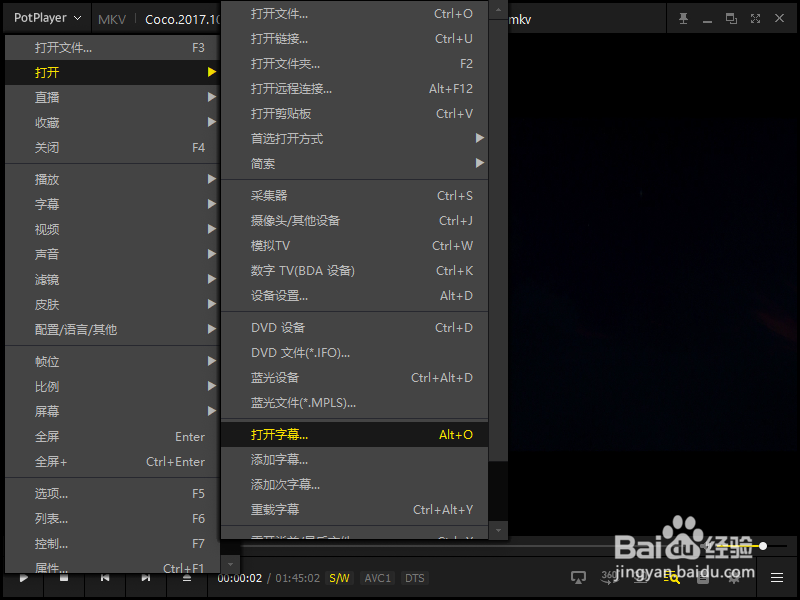Stop playback with the stop button
Image resolution: width=800 pixels, height=600 pixels.
(64, 578)
